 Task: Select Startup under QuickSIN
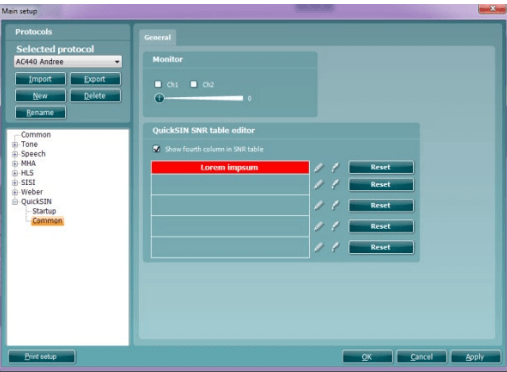(x=44, y=211)
